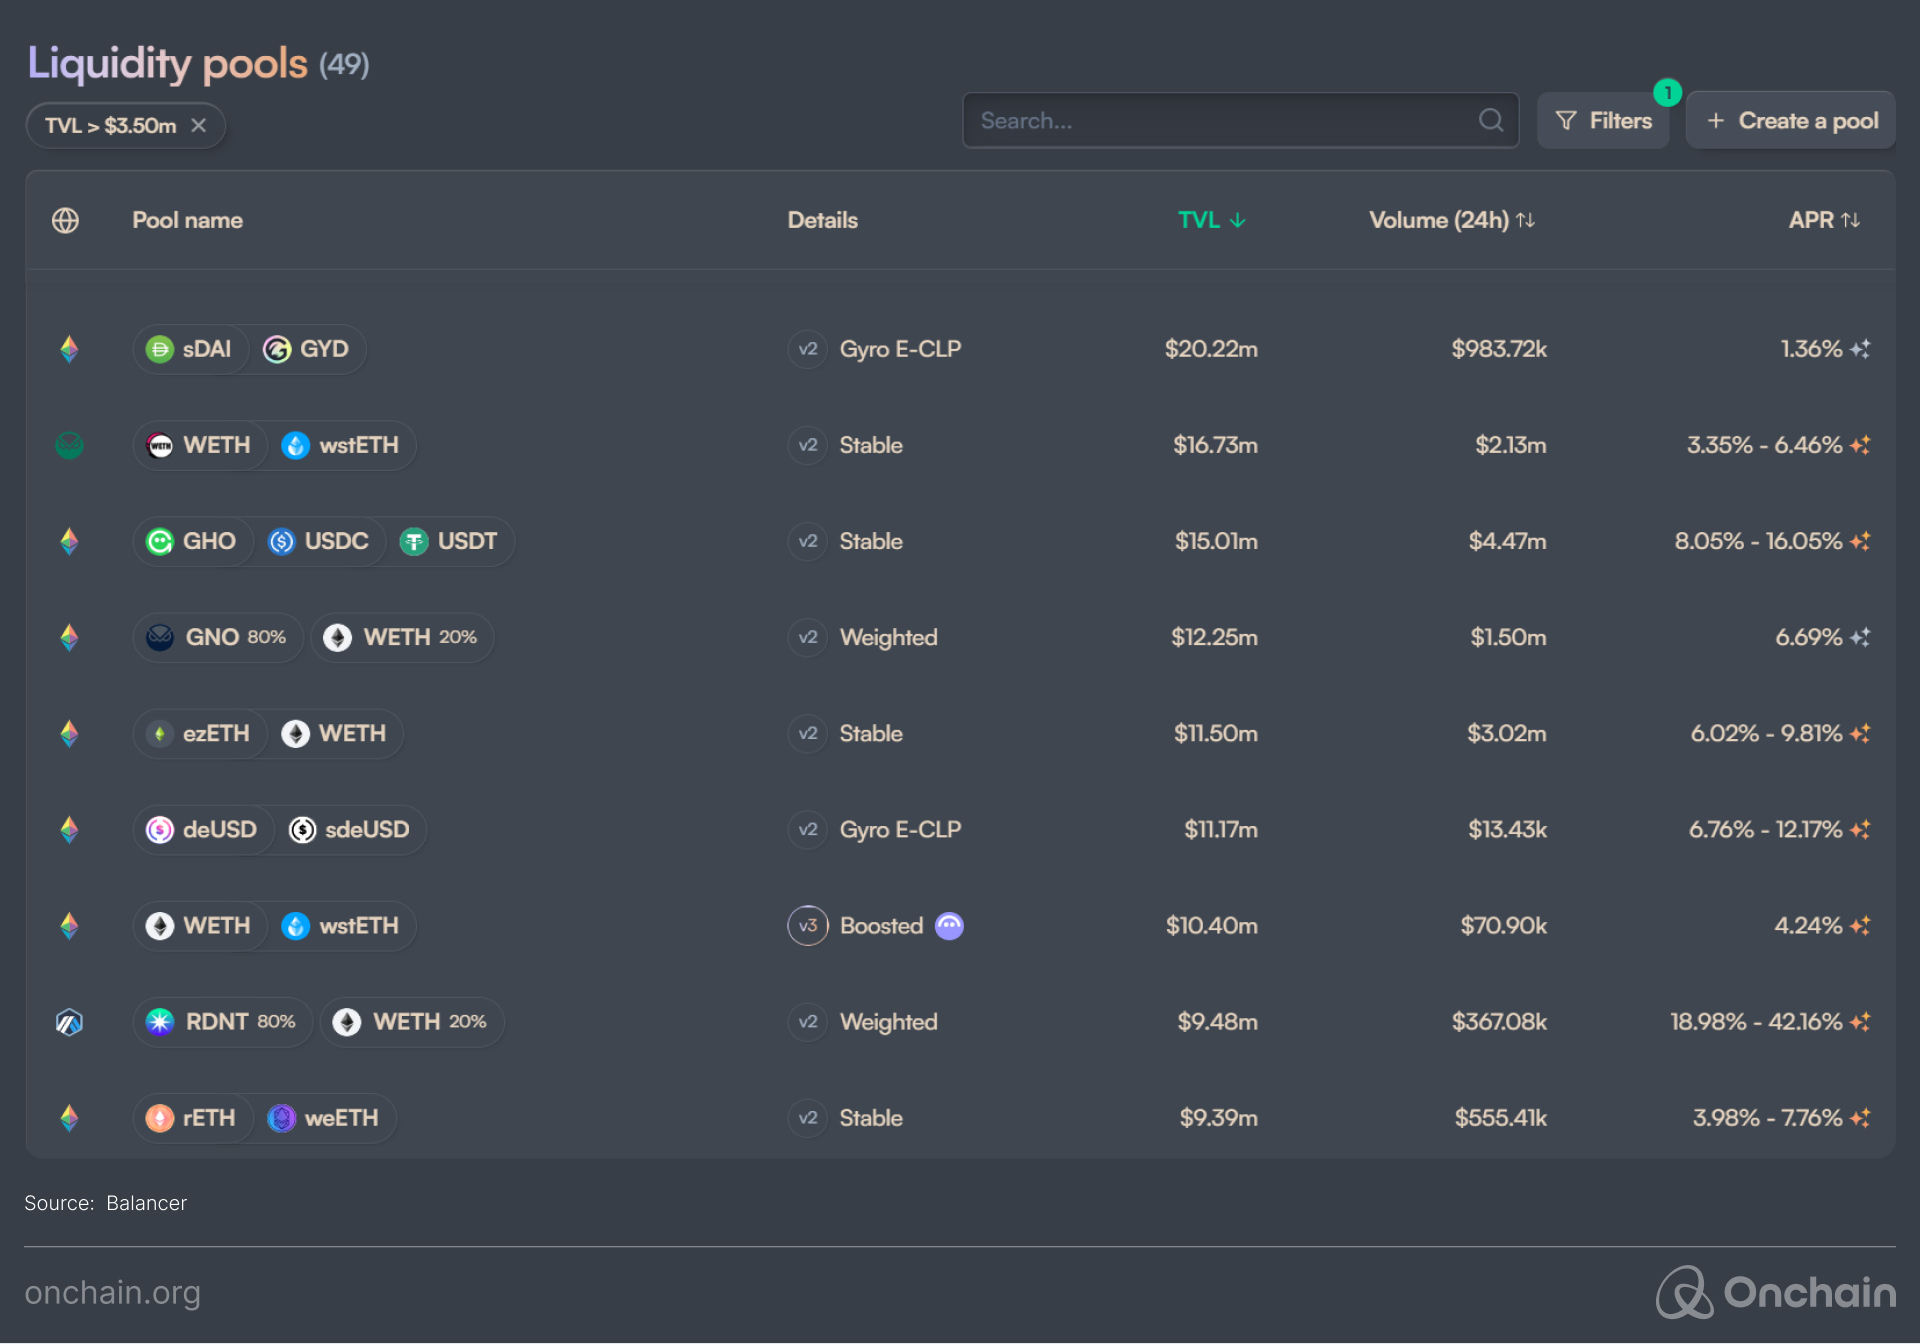Click the $70.90k volume value
The width and height of the screenshot is (1920, 1344).
[x=1503, y=926]
